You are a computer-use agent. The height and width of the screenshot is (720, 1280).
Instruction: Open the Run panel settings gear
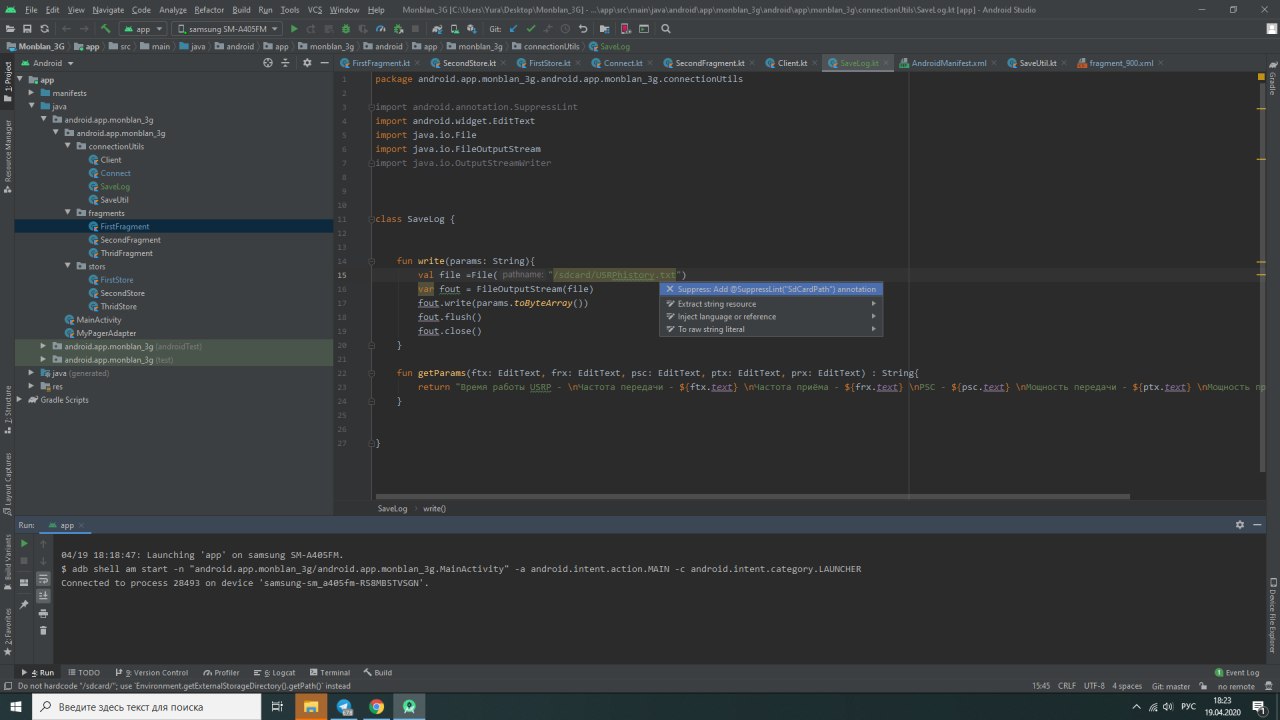[1240, 524]
